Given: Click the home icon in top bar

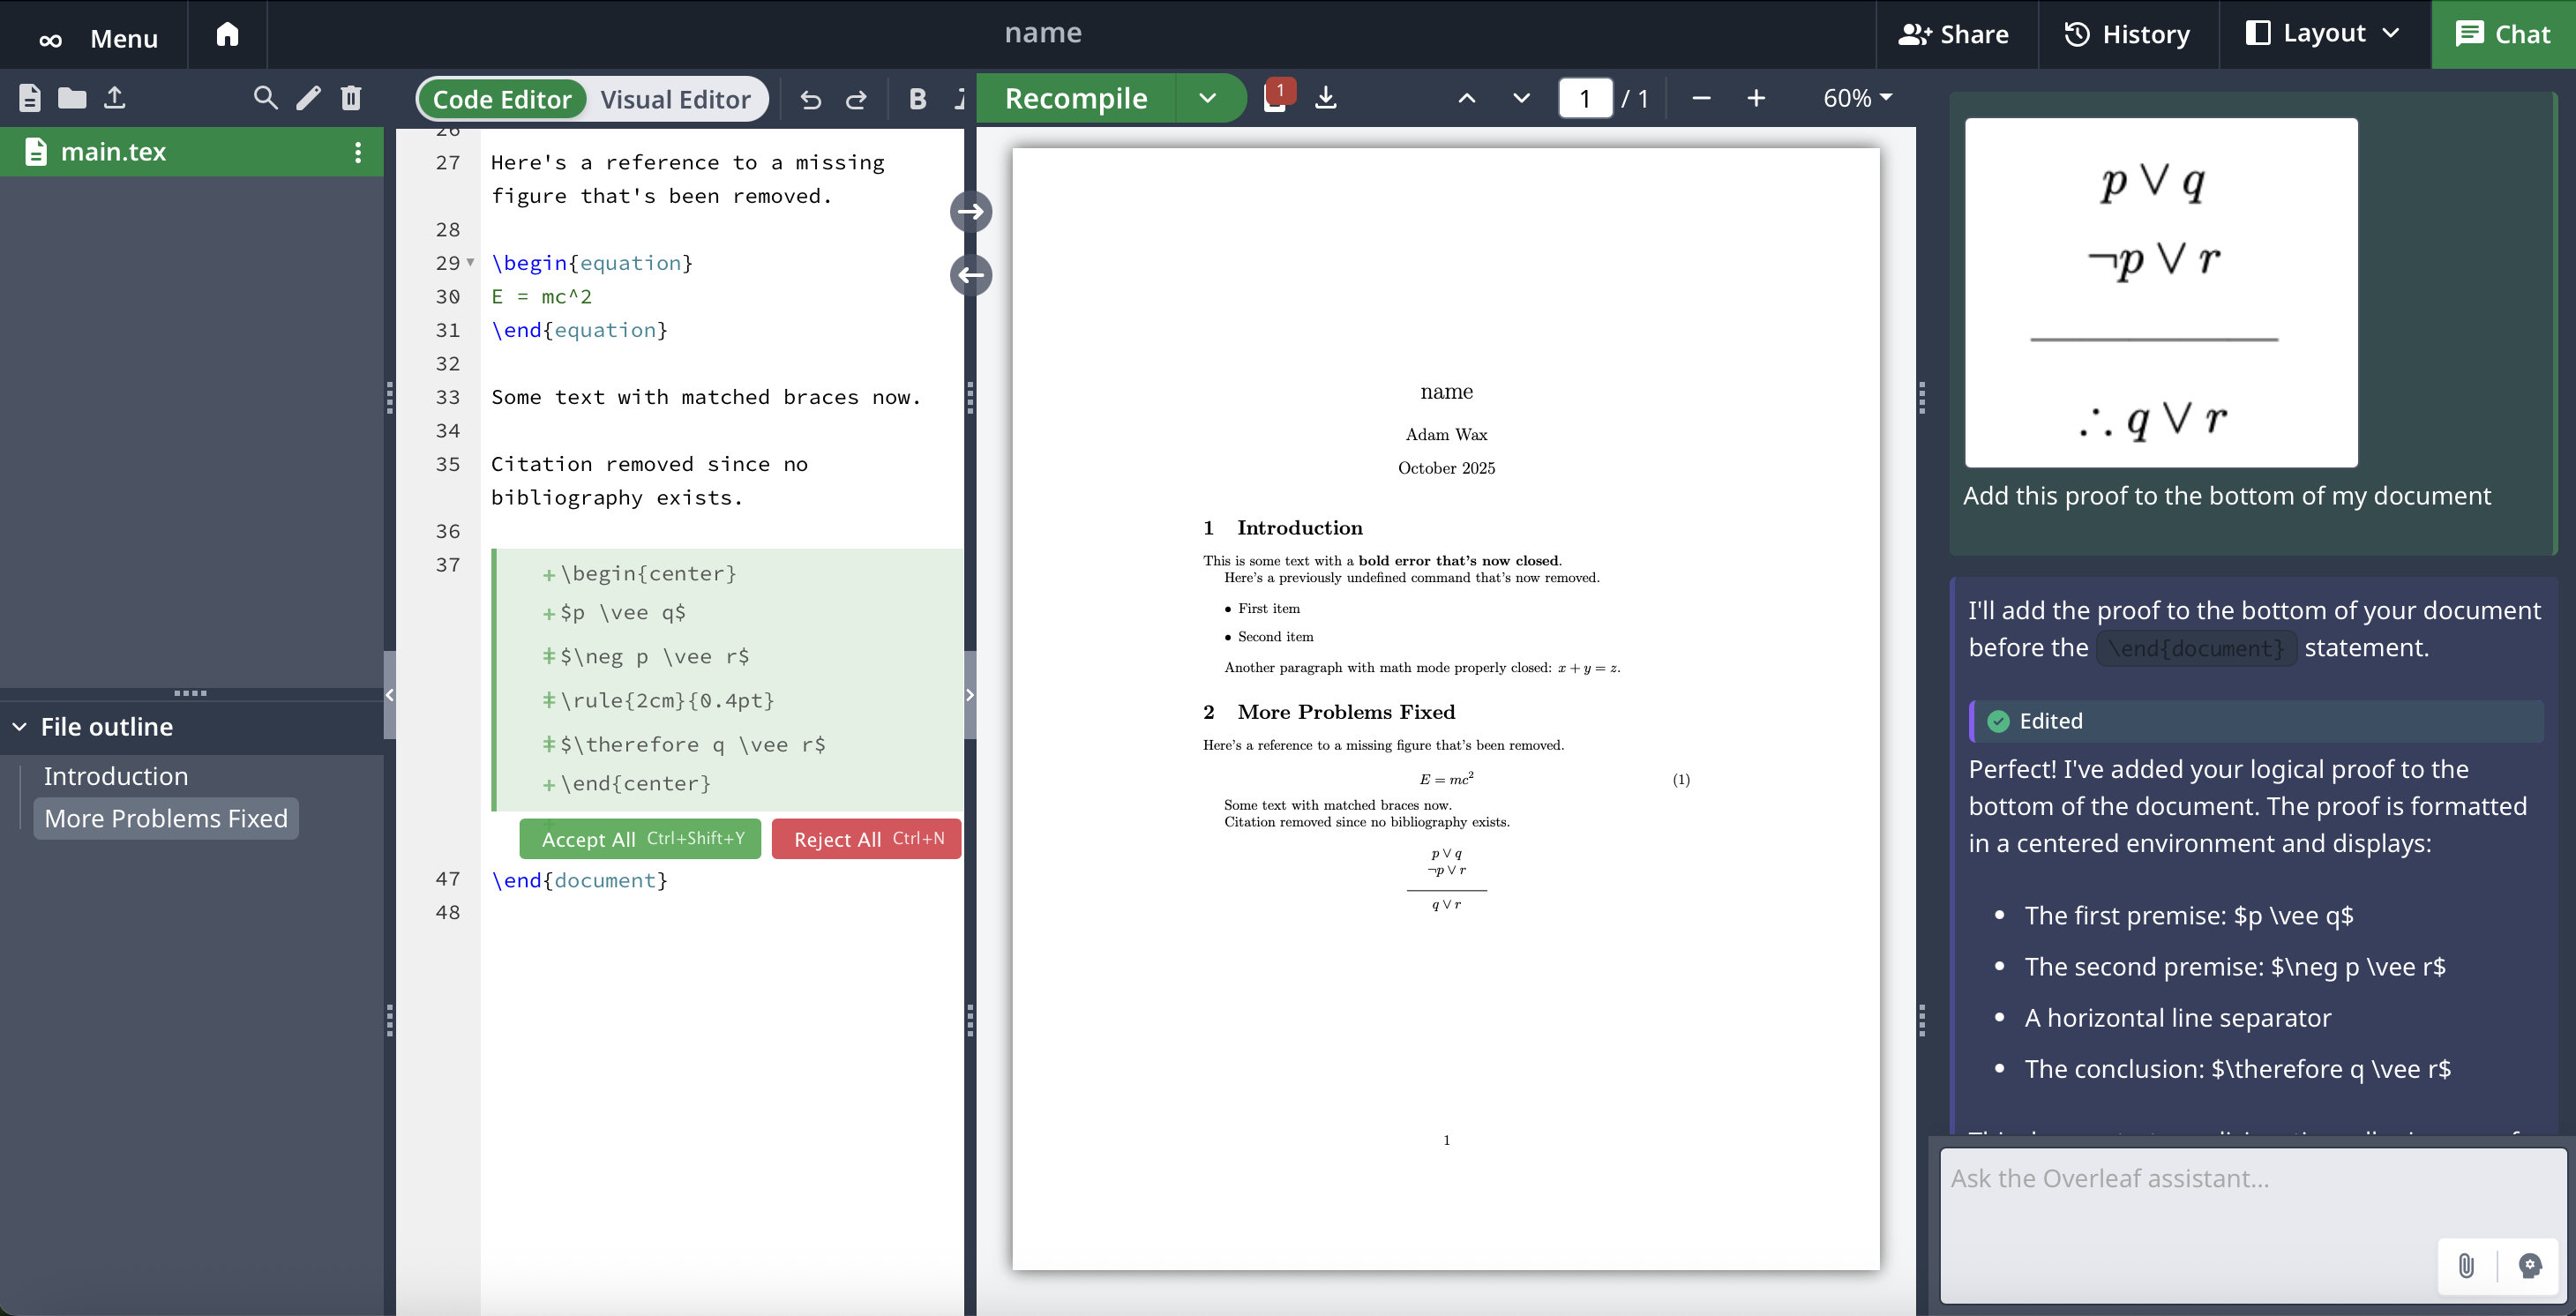Looking at the screenshot, I should (x=227, y=35).
